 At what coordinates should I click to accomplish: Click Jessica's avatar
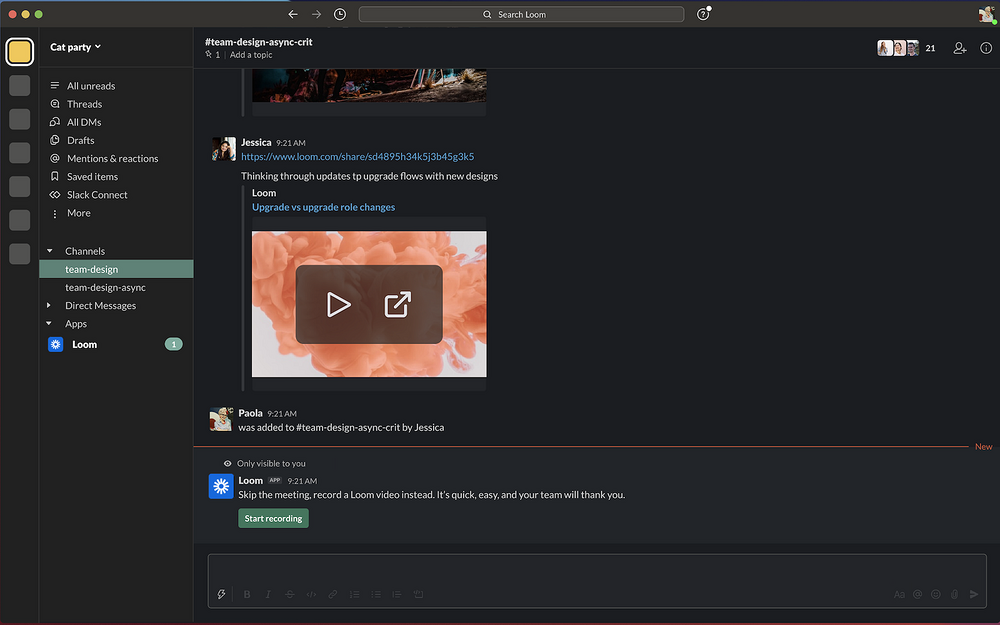tap(224, 149)
